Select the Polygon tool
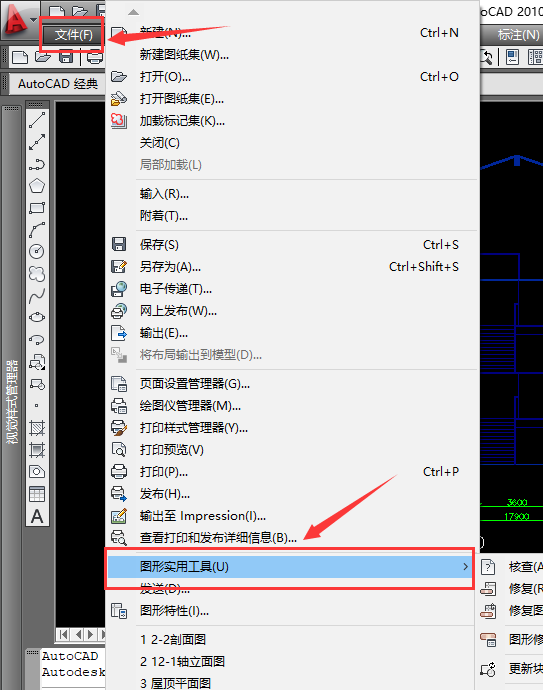The image size is (543, 690). (37, 186)
